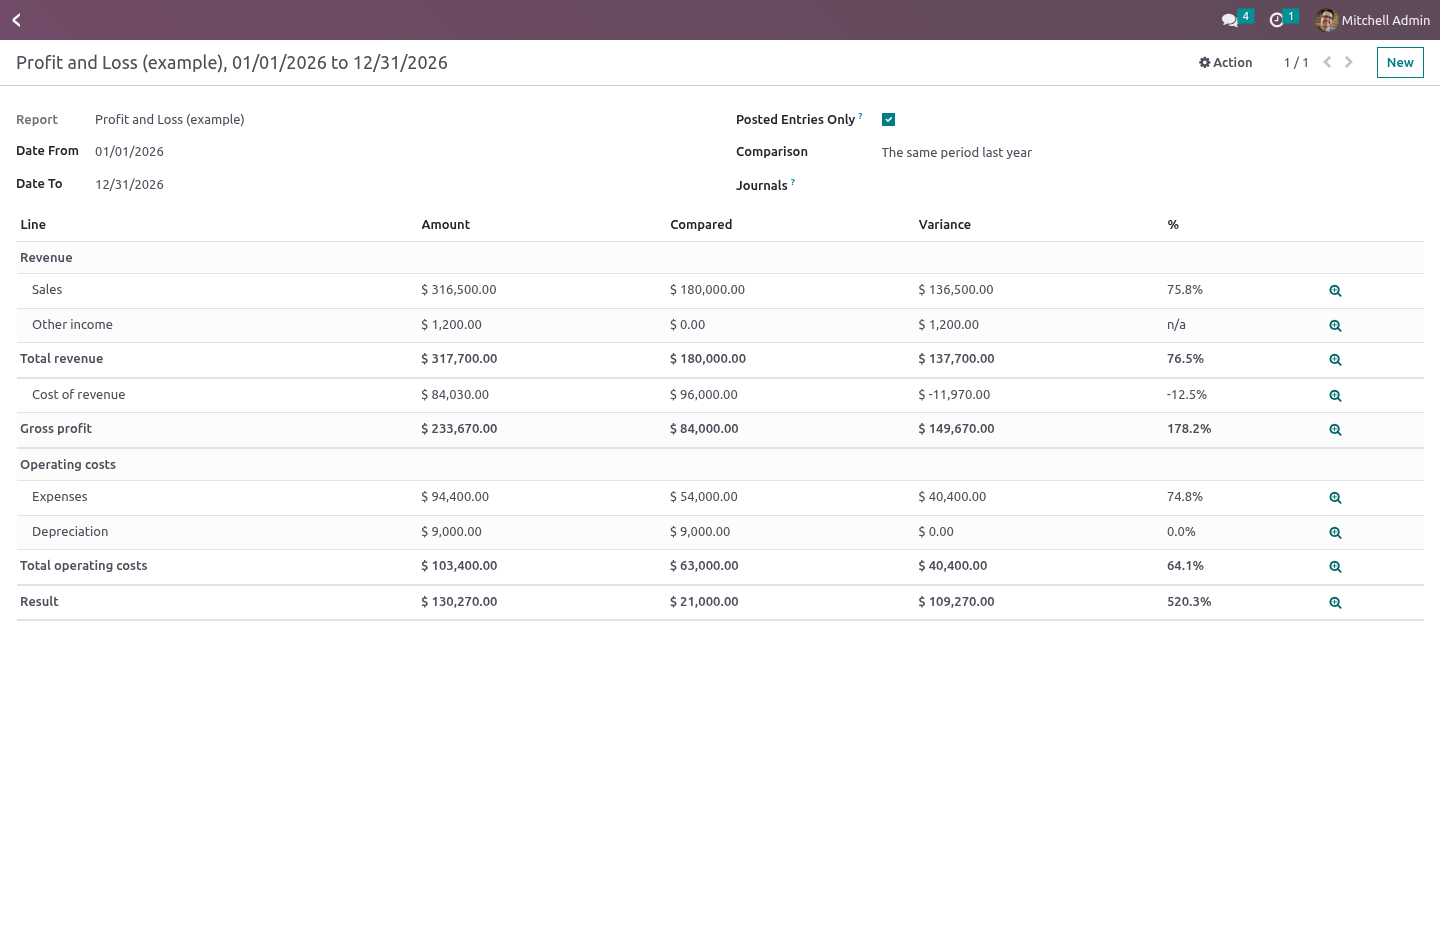
Task: Click the Depreciation line label
Action: click(70, 532)
